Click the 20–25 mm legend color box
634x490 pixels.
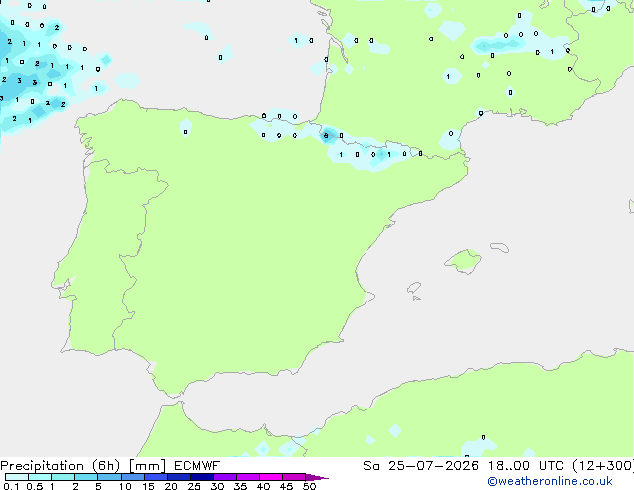178,477
